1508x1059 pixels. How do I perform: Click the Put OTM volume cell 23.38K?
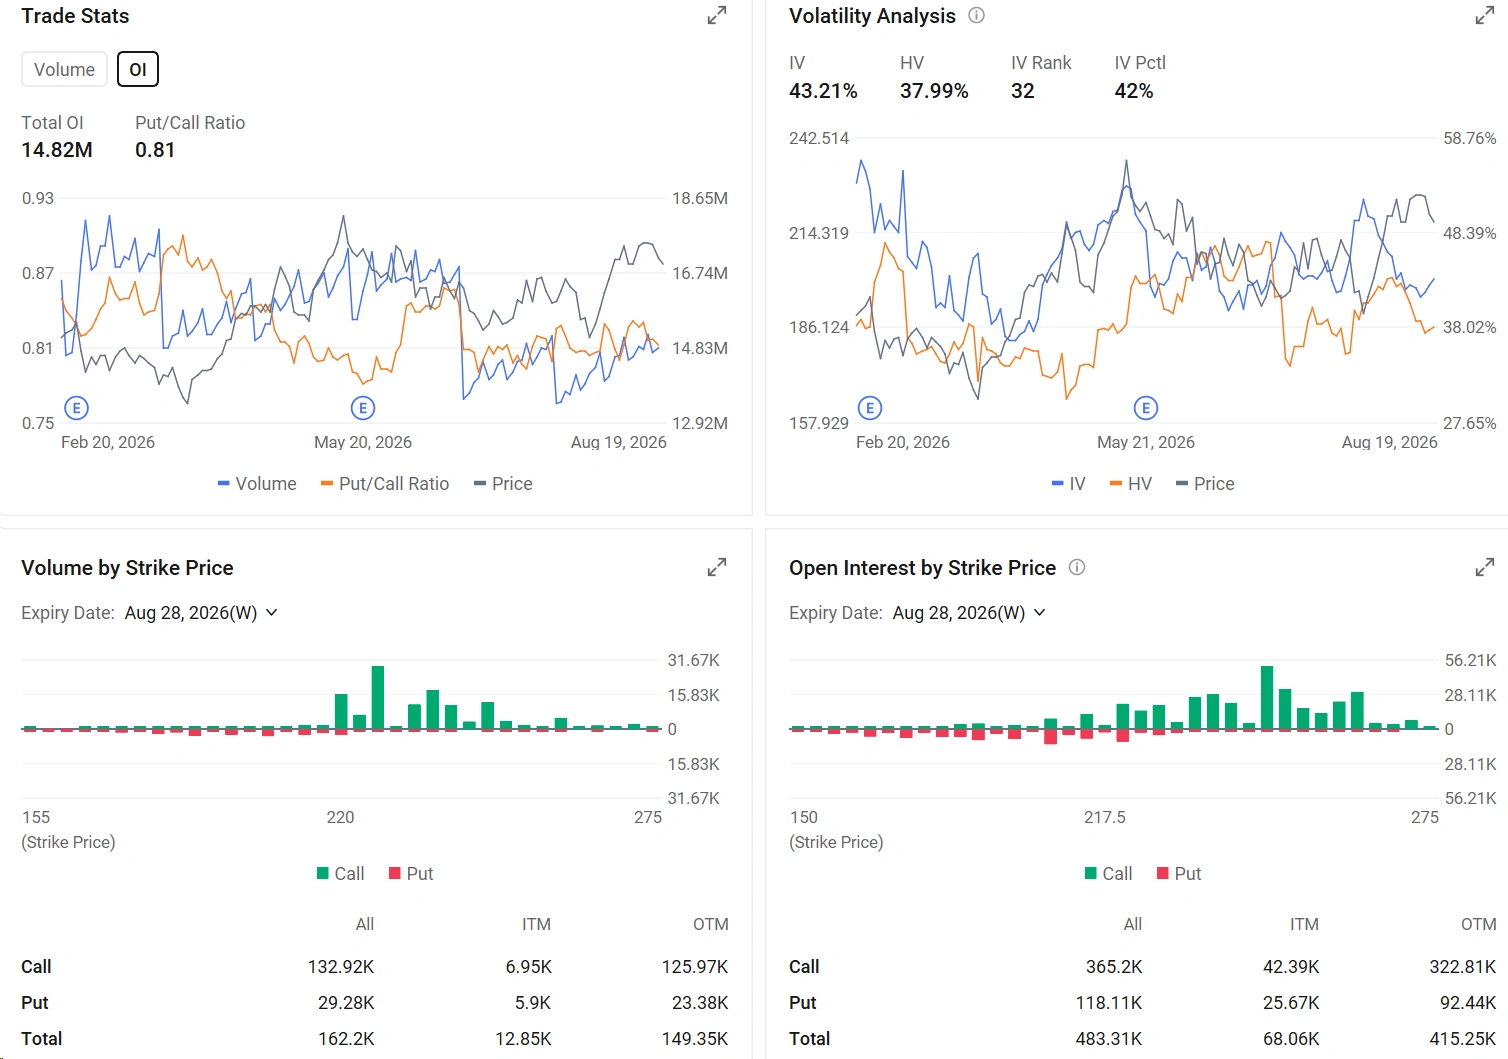(x=699, y=1003)
